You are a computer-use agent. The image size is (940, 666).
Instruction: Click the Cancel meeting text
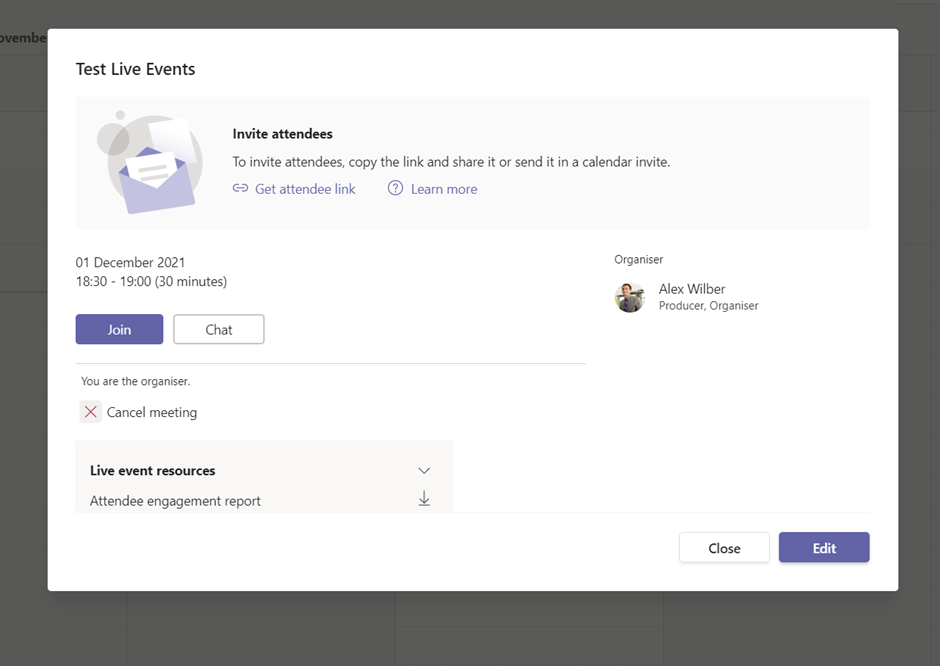click(152, 412)
